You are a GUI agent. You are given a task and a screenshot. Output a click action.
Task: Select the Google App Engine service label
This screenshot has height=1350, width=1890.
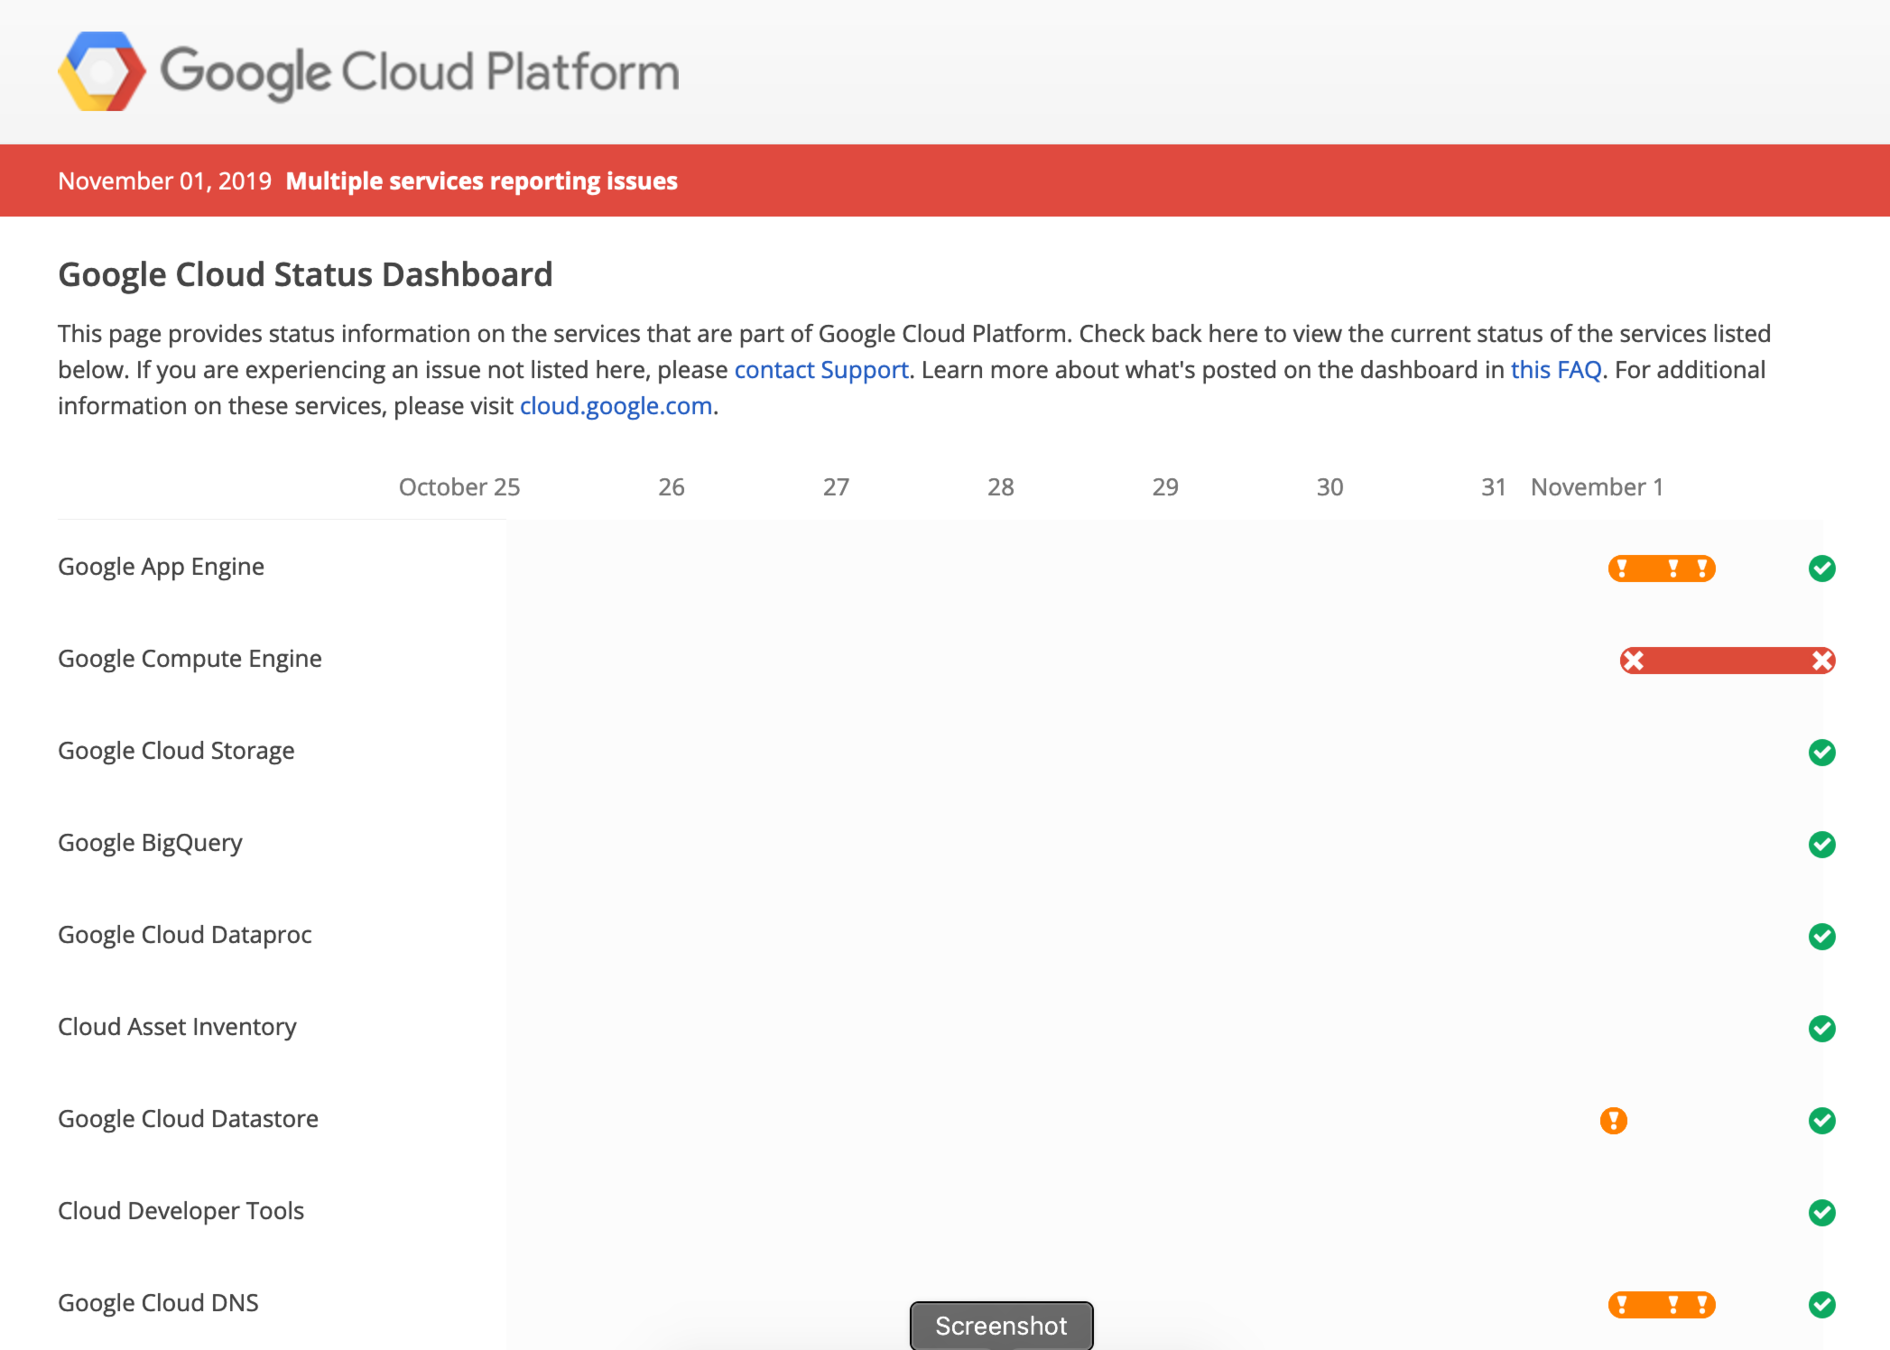coord(161,567)
